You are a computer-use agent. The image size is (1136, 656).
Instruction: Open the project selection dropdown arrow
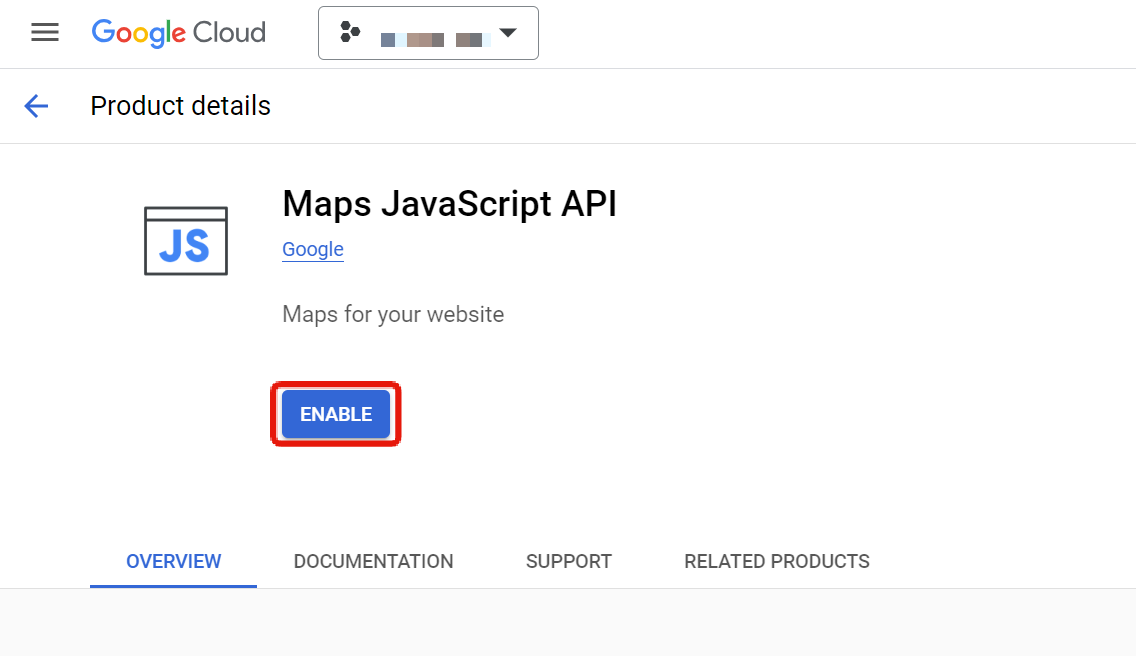pyautogui.click(x=509, y=32)
